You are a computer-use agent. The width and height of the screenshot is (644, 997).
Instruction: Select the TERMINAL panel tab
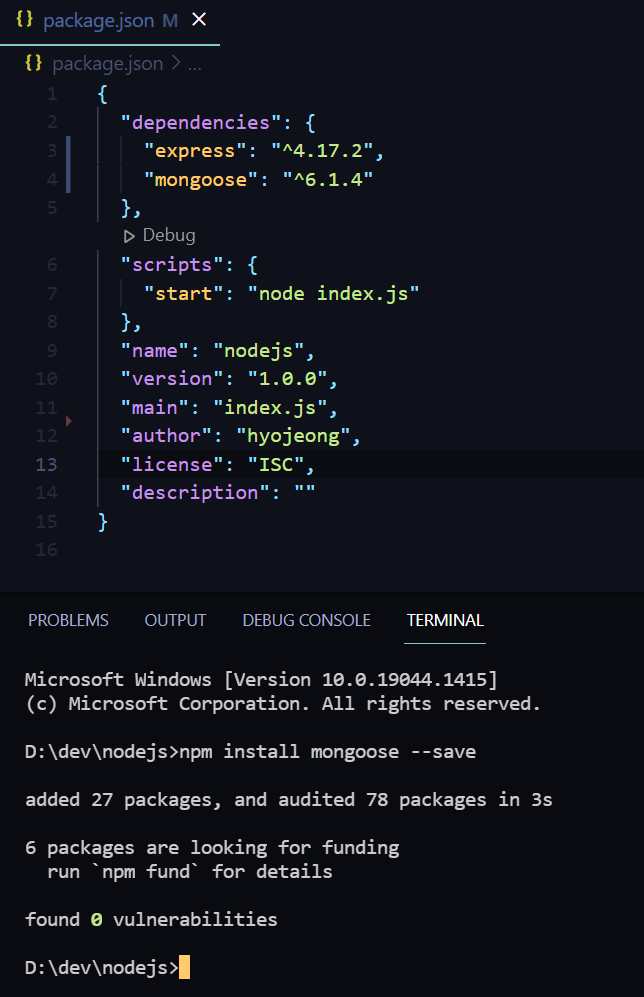(445, 620)
